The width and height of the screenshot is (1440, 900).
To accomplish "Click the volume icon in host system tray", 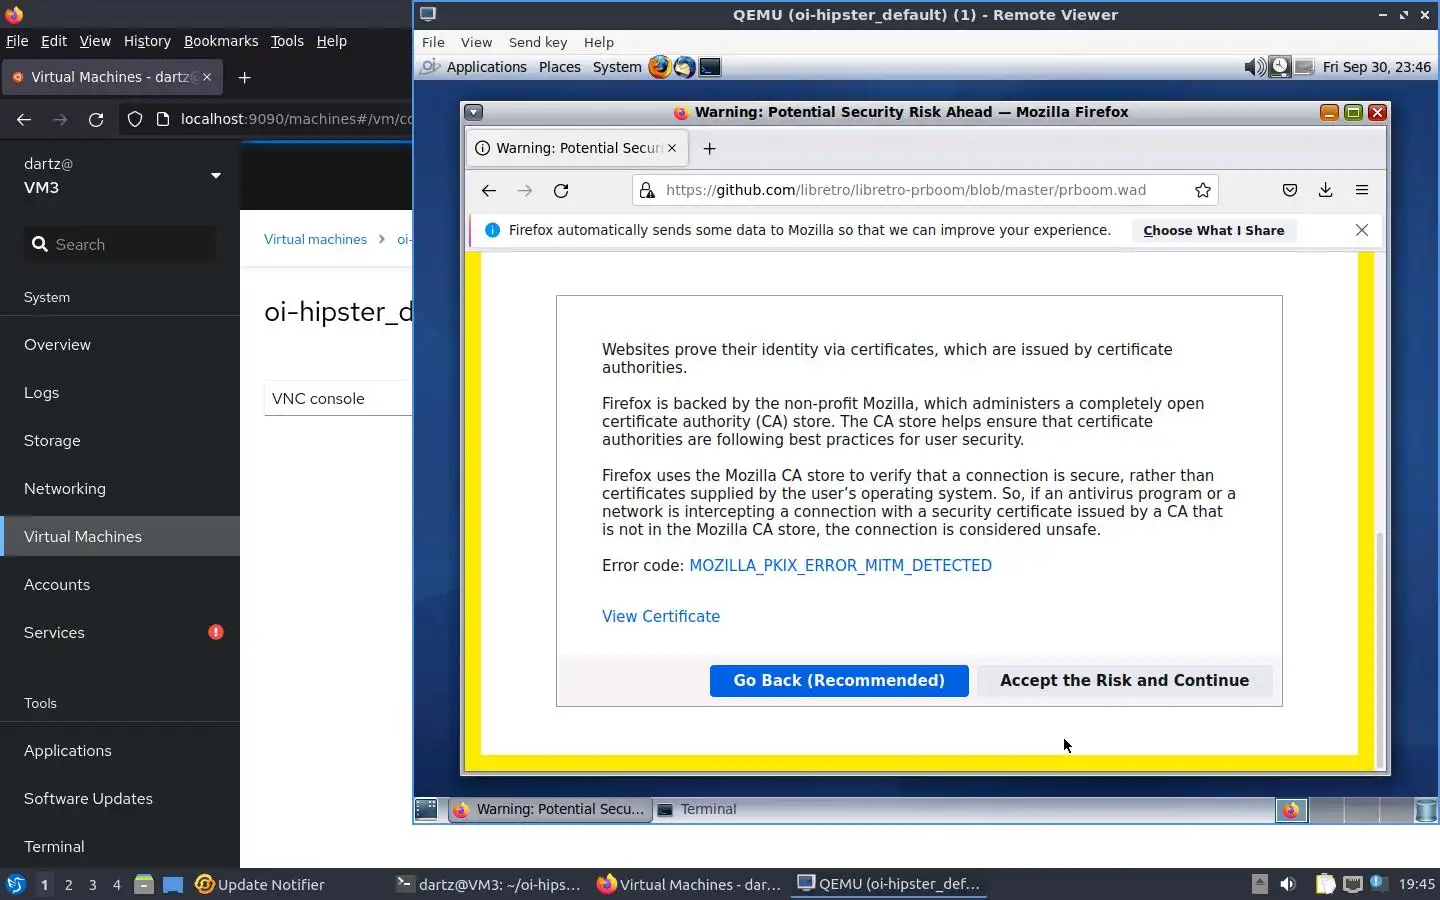I will pos(1288,884).
